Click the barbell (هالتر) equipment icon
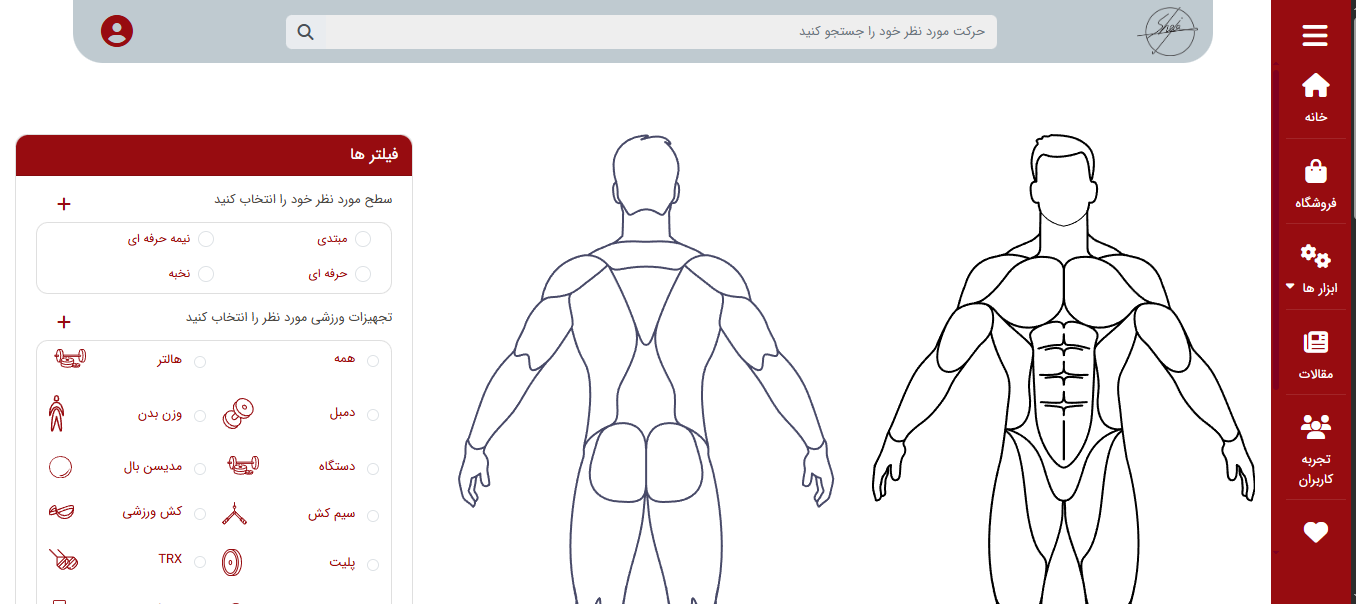Viewport: 1356px width, 604px height. [x=70, y=358]
